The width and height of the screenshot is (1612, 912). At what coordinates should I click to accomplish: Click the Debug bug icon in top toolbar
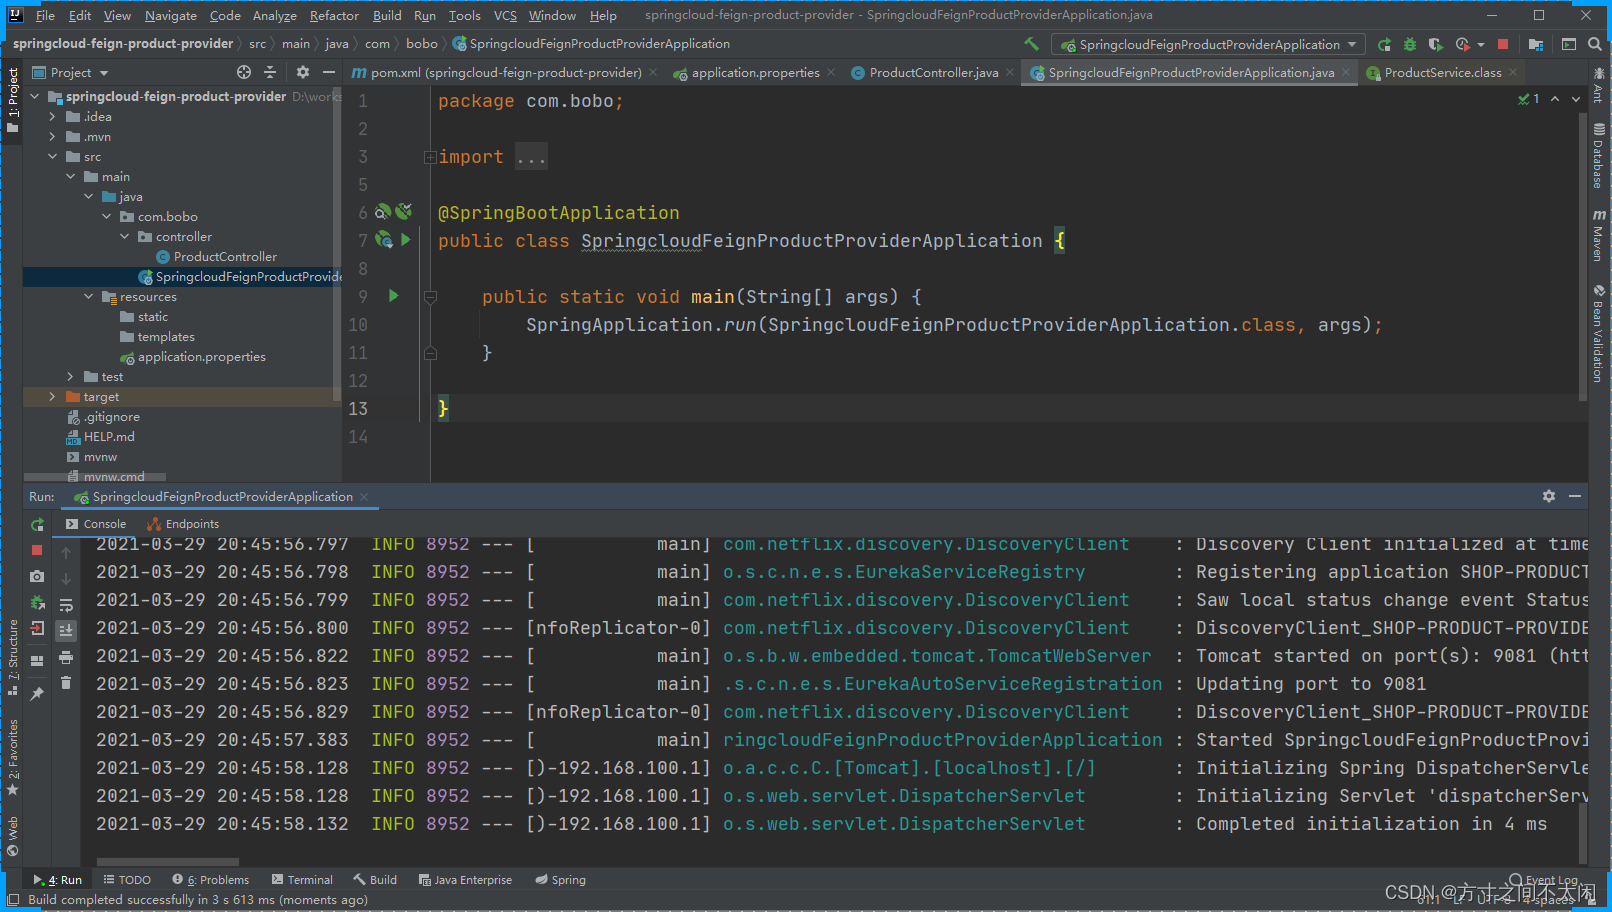pos(1410,44)
